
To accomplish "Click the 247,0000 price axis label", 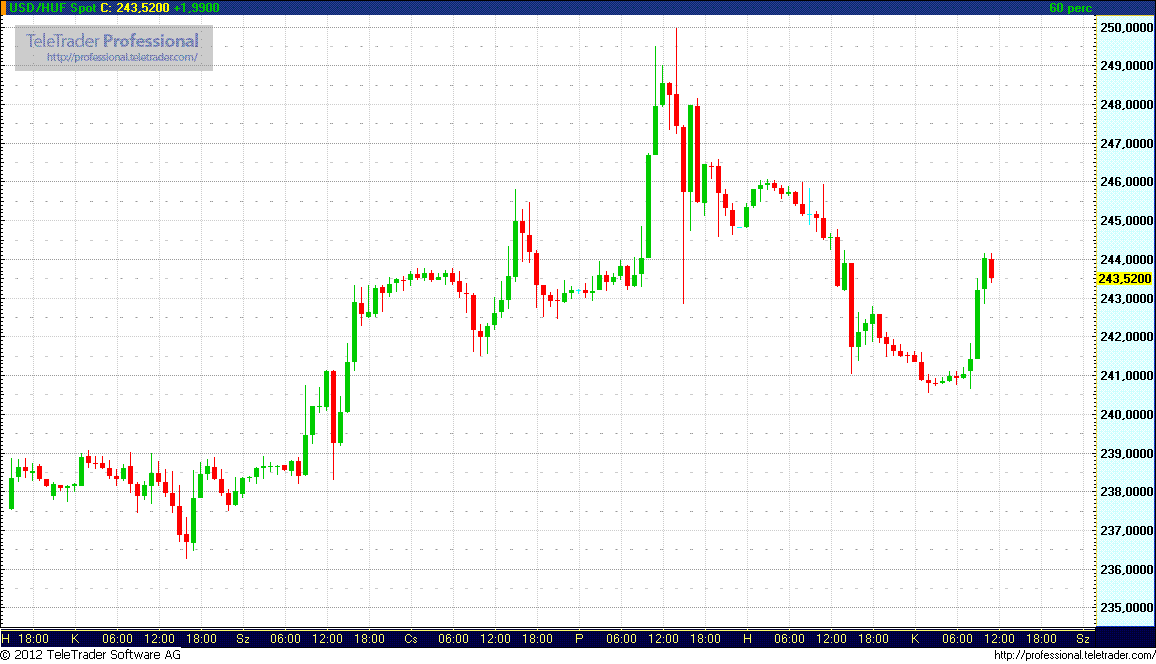I will point(1127,143).
